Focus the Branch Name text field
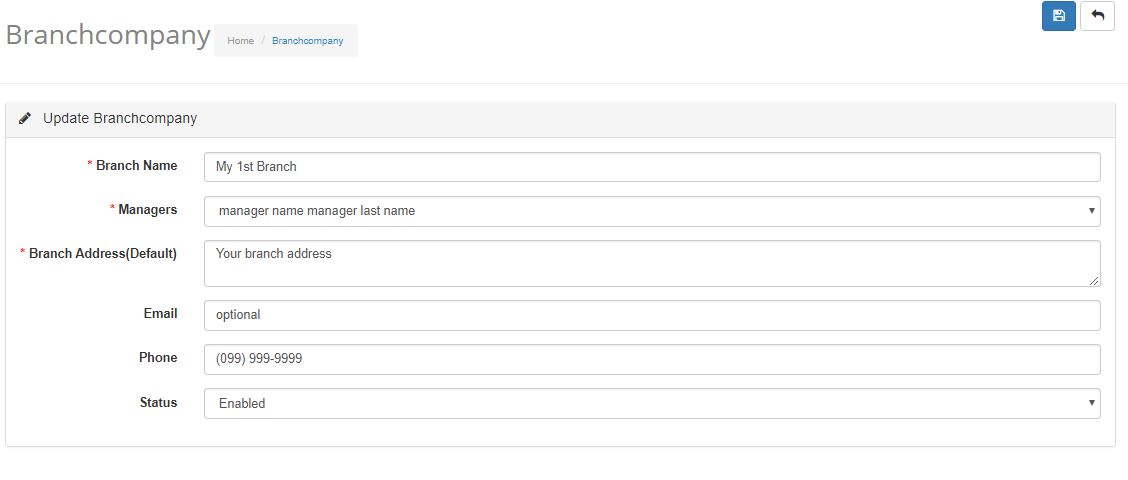Viewport: 1128px width, 480px height. pyautogui.click(x=652, y=167)
